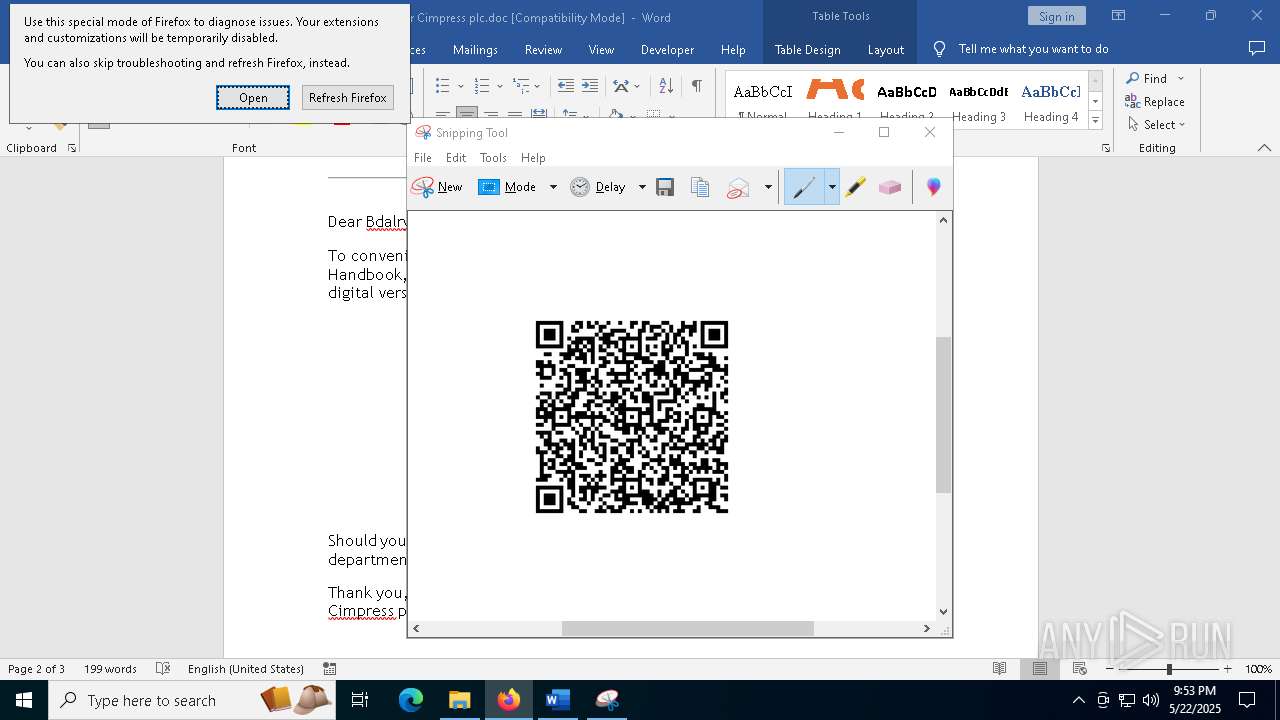Click the Asian layout text icon
1280x720 pixels.
tap(621, 86)
